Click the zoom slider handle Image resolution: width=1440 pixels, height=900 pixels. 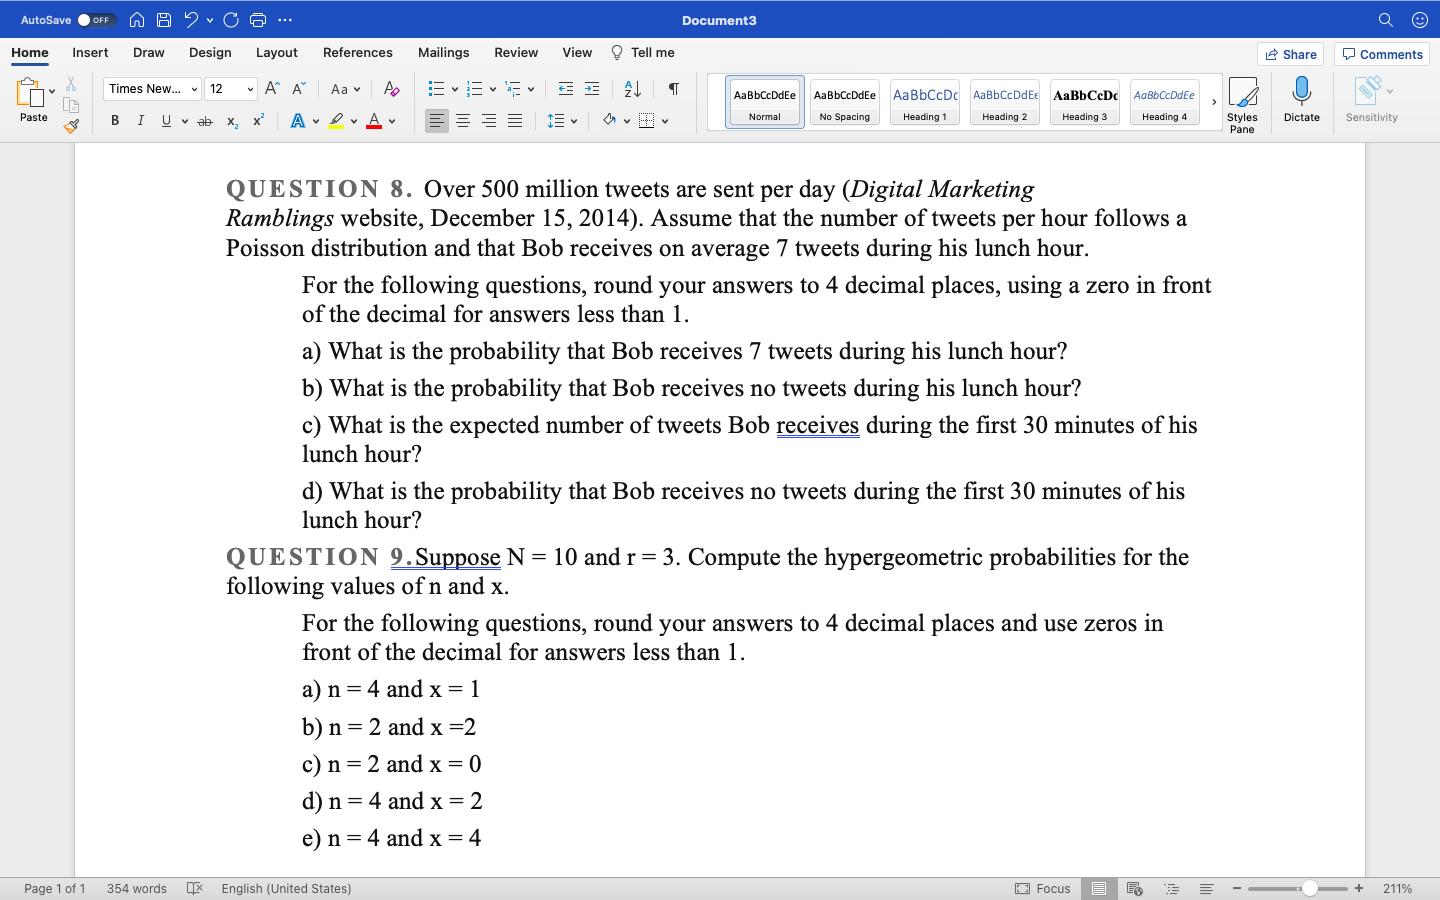(1309, 888)
